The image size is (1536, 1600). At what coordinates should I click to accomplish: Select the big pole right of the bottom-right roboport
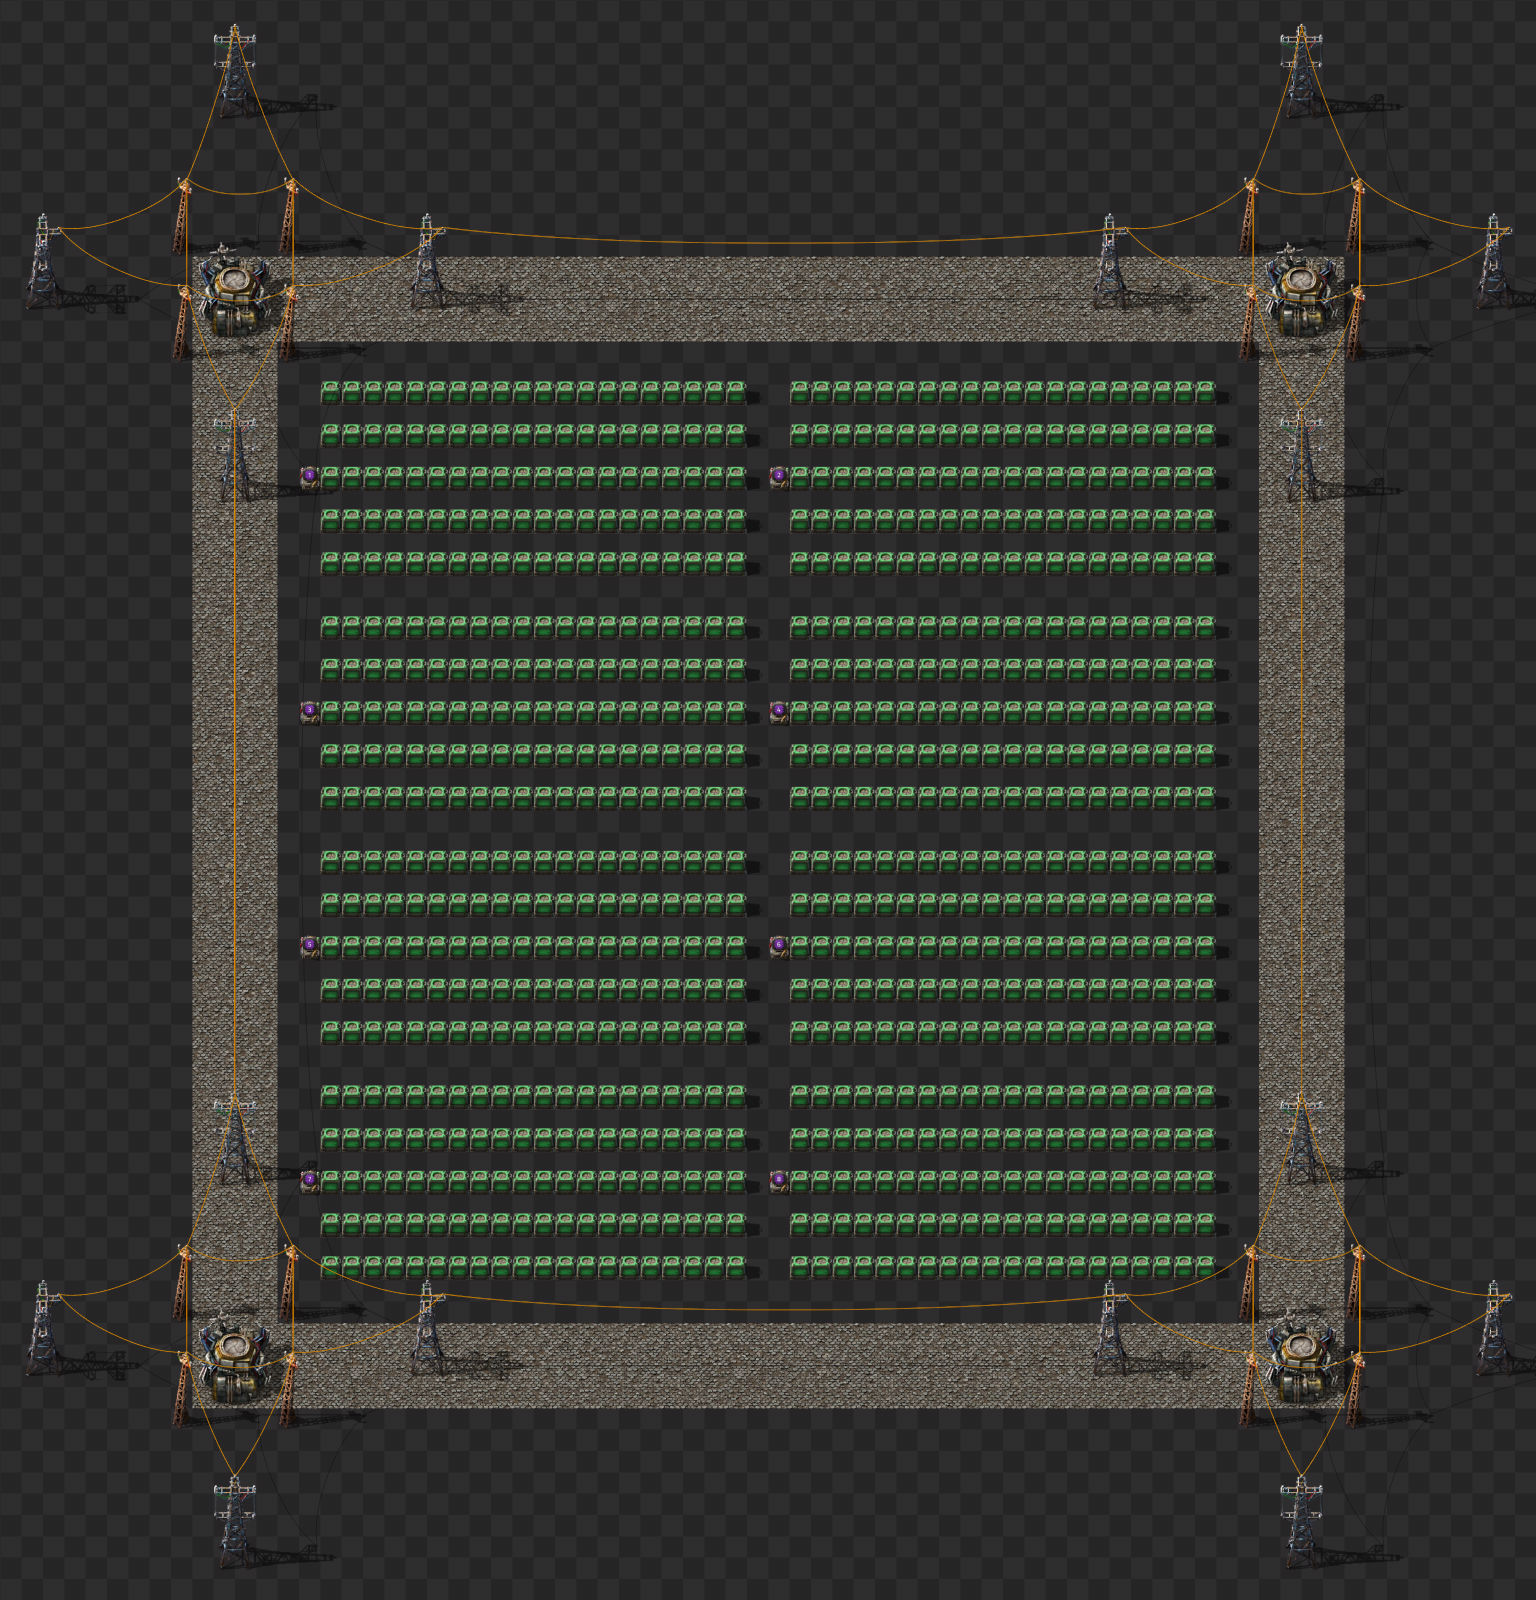tap(1493, 1327)
